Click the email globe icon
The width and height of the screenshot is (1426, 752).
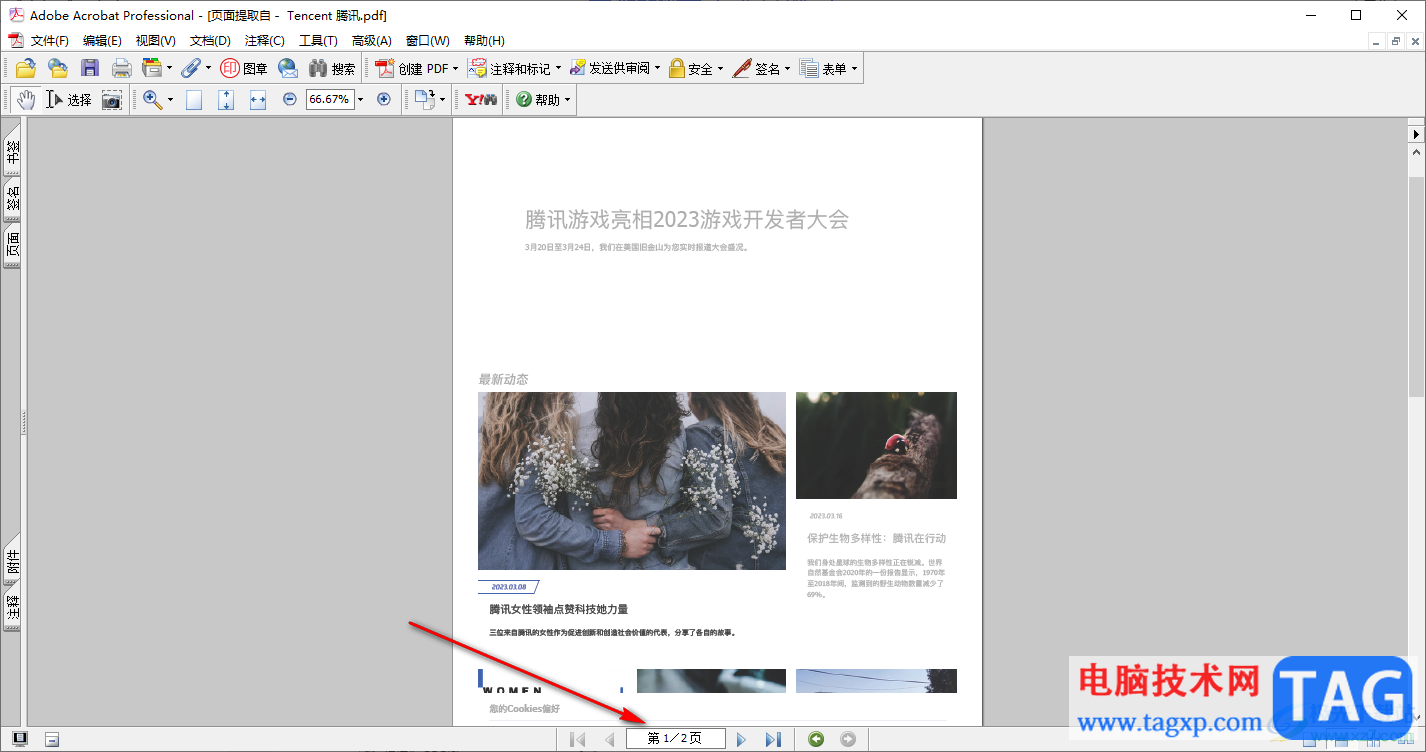pyautogui.click(x=288, y=68)
